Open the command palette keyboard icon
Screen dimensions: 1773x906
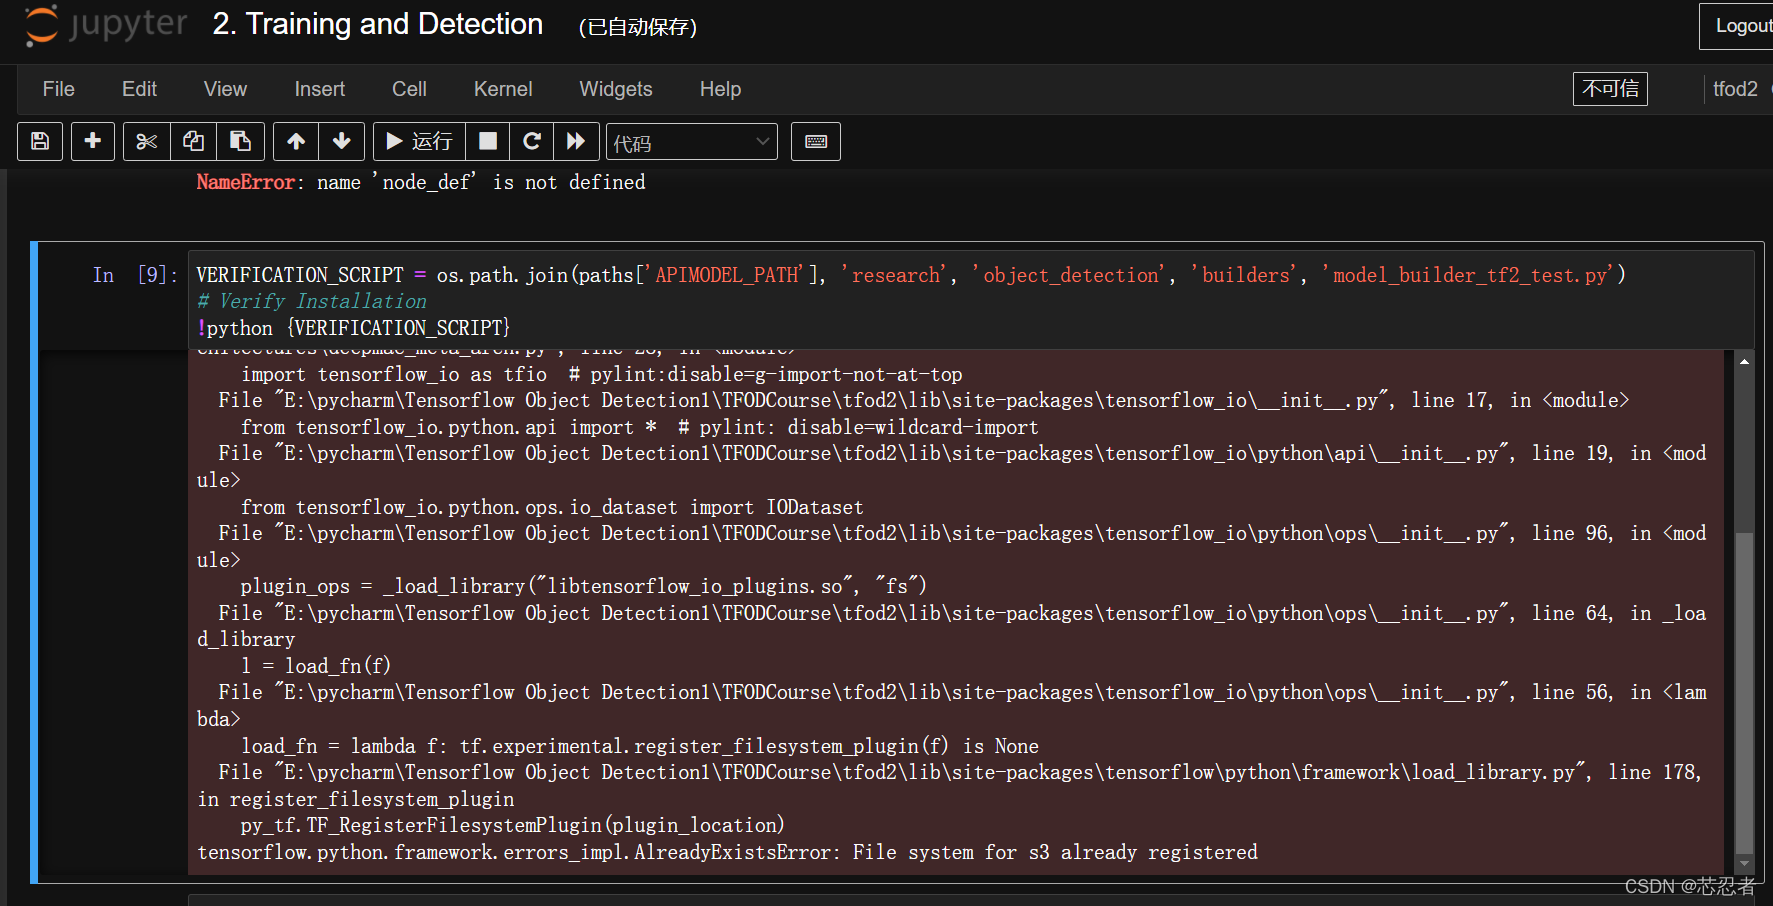point(815,141)
